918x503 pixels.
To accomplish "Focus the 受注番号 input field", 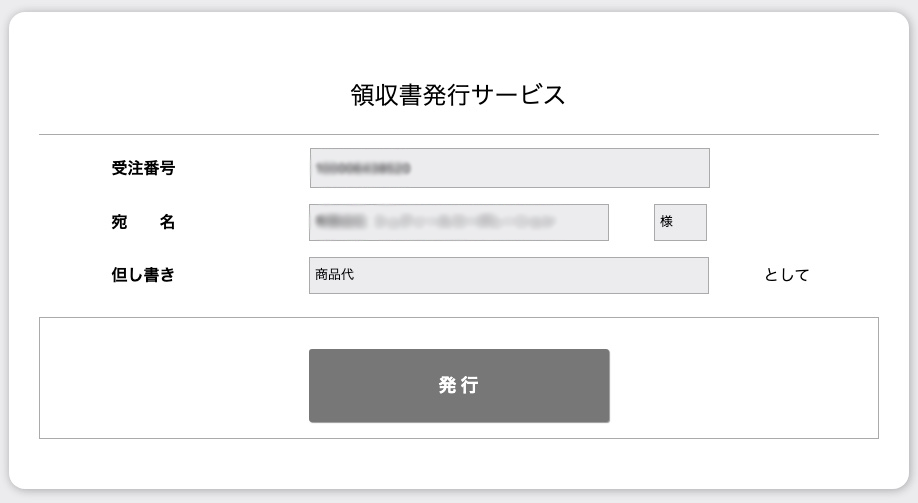I will 509,168.
